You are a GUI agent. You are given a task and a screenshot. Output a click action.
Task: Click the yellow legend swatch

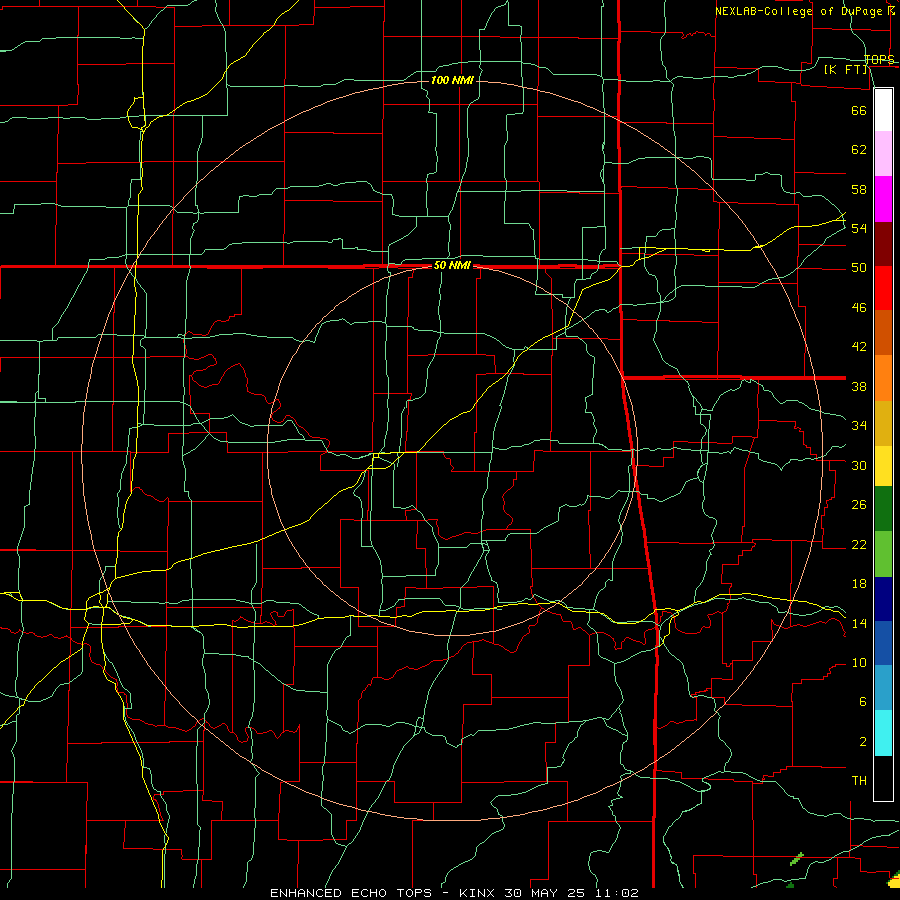pyautogui.click(x=883, y=465)
